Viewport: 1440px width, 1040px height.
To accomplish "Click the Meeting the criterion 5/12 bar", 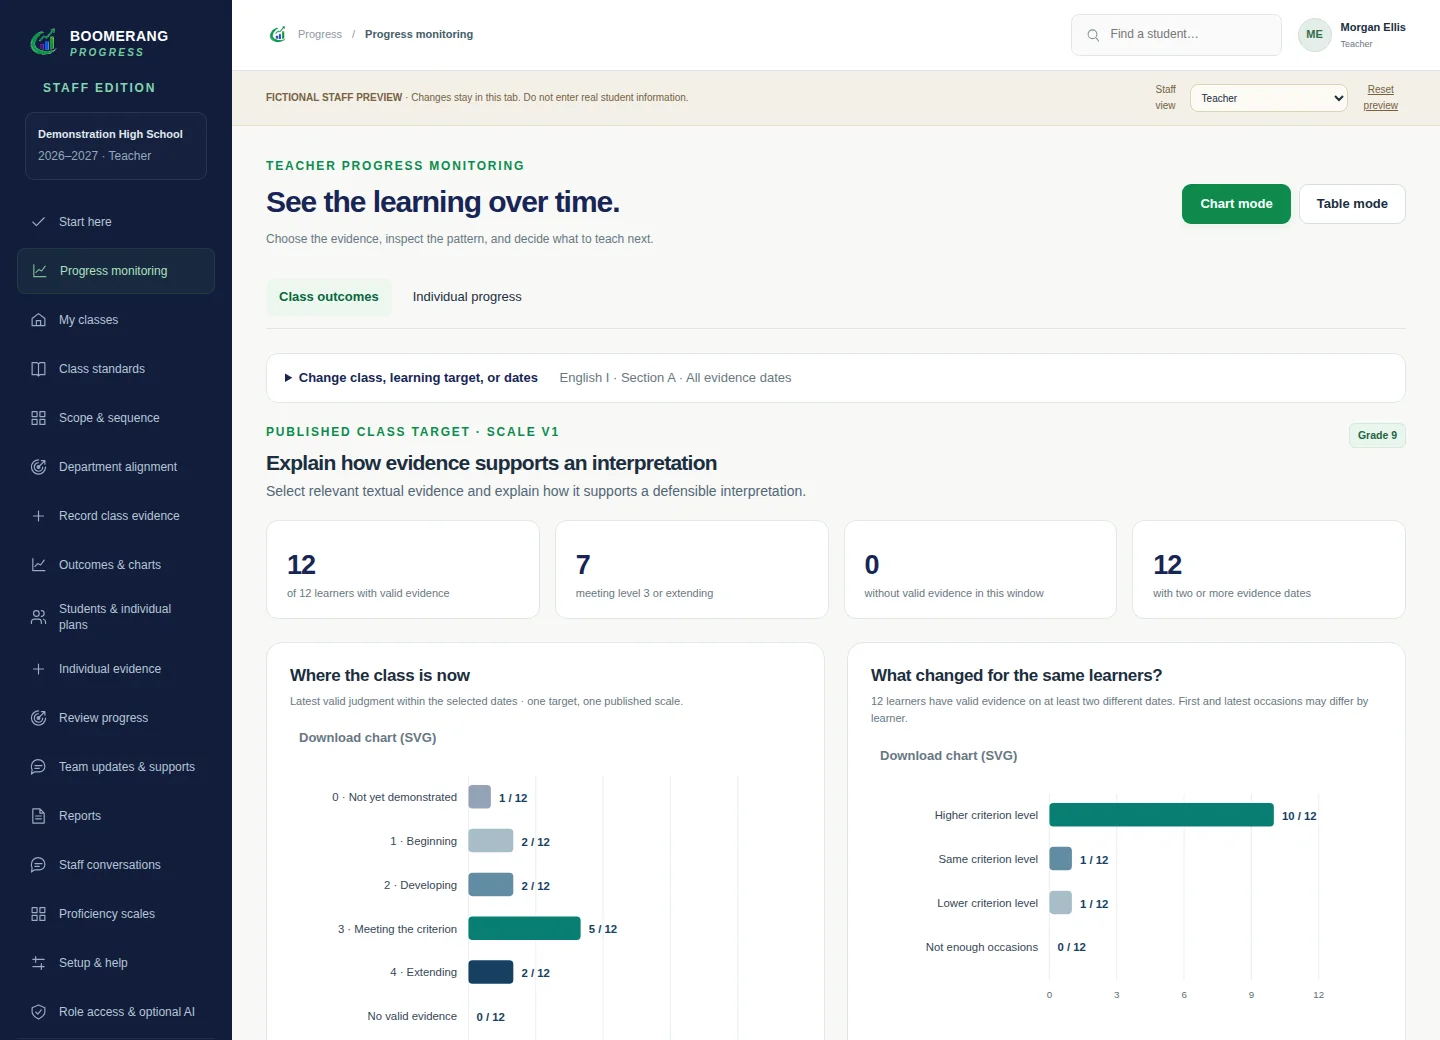I will [524, 928].
